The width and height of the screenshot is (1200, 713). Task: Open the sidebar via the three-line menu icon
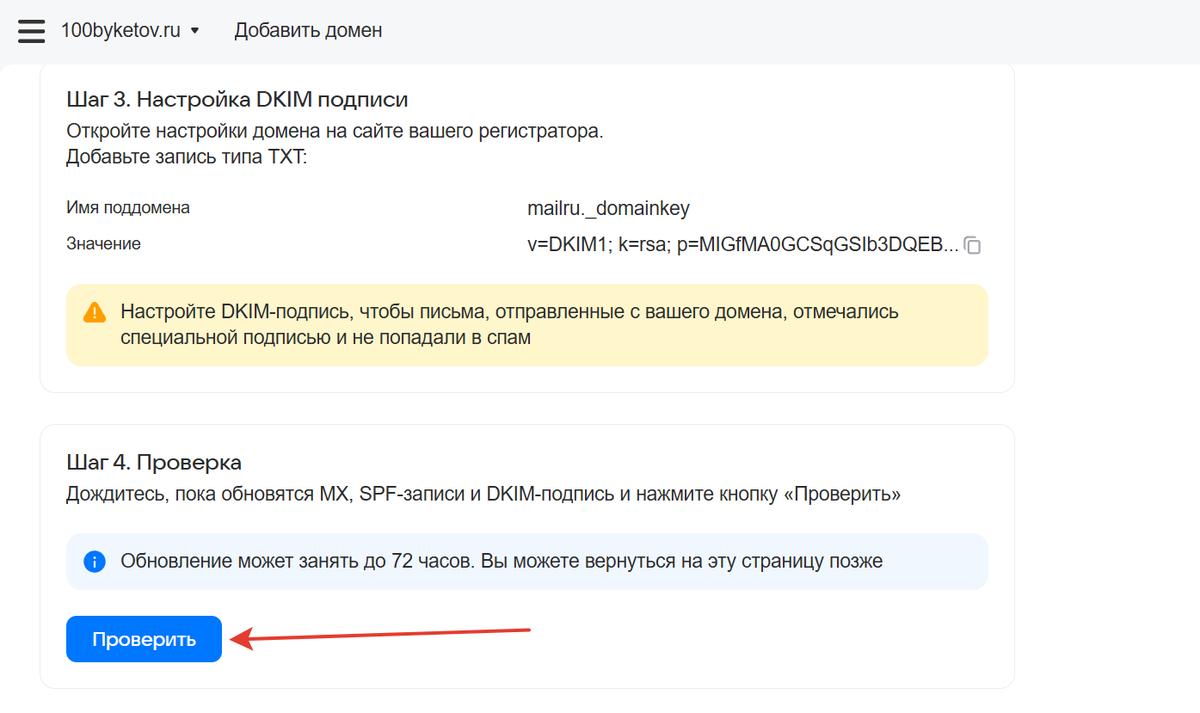(31, 30)
